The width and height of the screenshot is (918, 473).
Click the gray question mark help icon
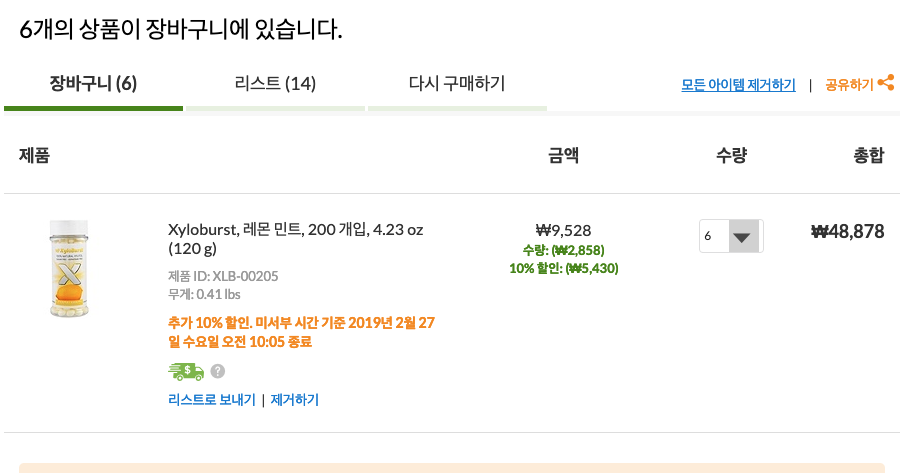click(x=218, y=371)
